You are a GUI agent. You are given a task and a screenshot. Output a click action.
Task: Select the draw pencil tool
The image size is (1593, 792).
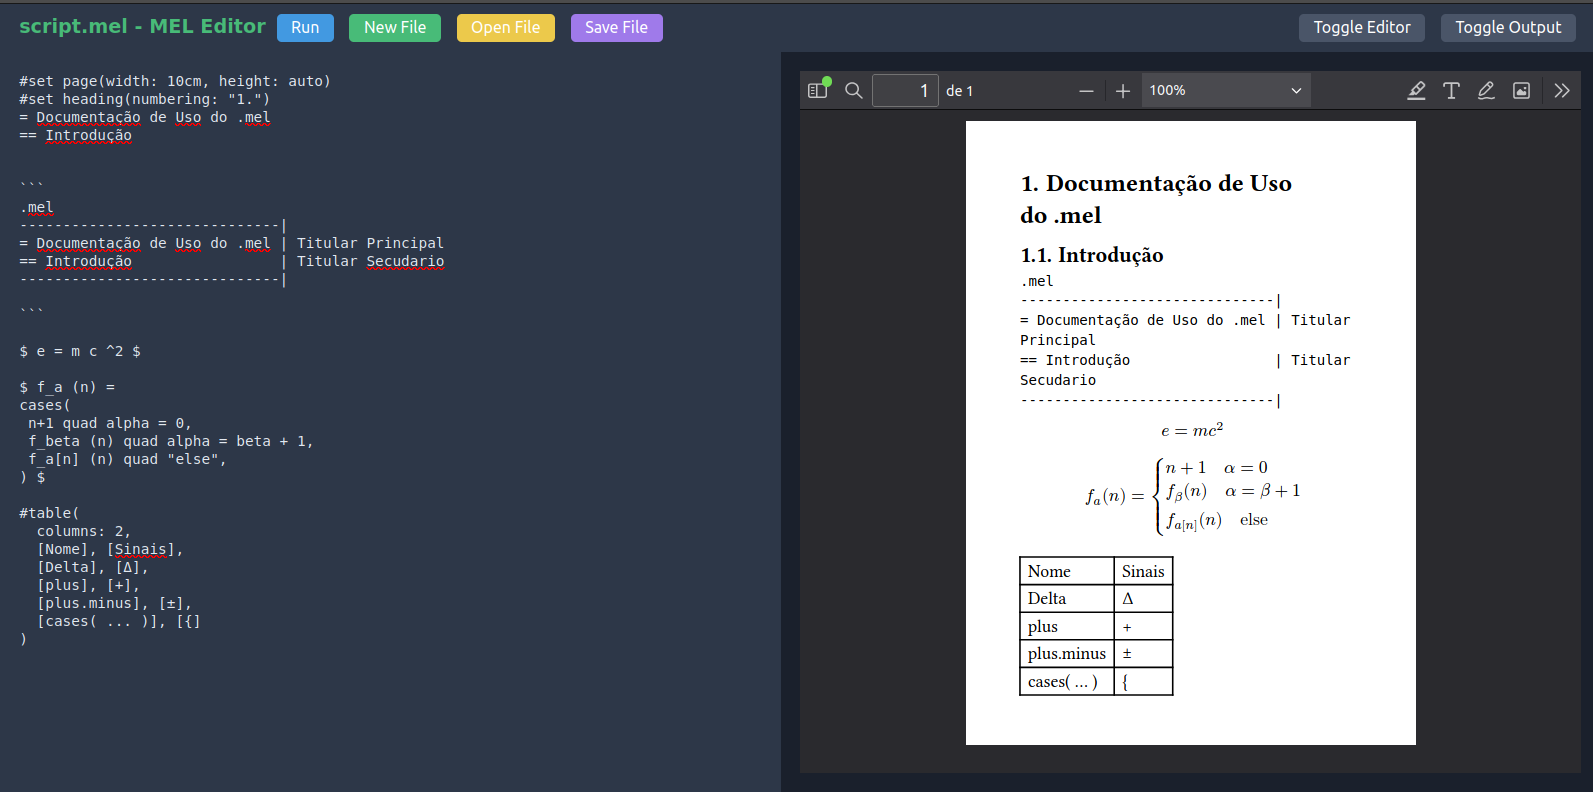[x=1486, y=91]
